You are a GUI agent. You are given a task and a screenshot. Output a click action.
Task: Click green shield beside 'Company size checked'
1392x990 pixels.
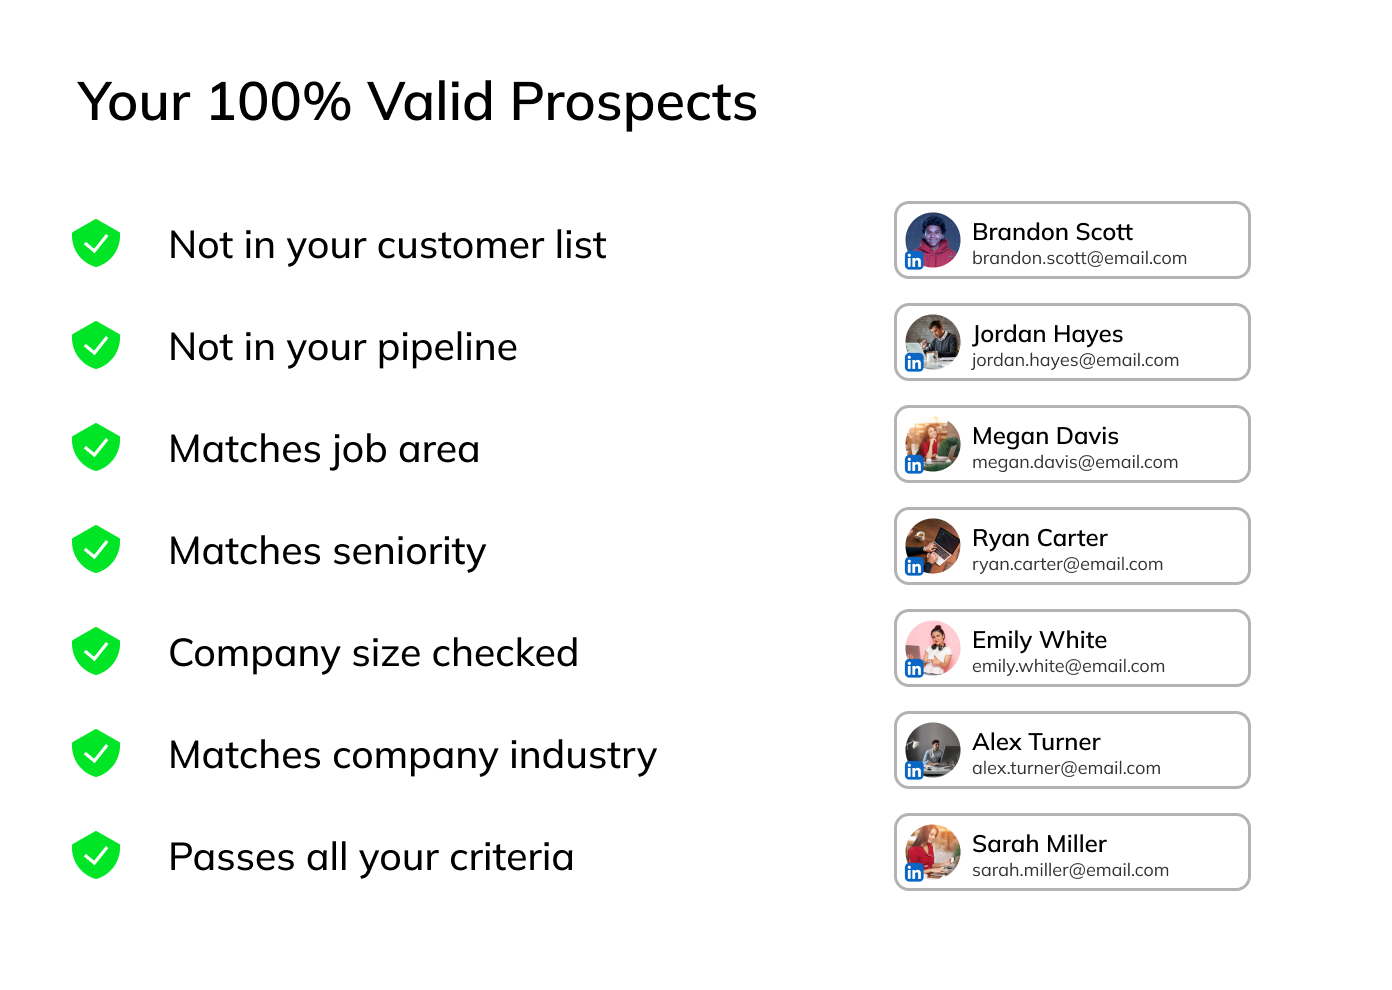(x=96, y=651)
